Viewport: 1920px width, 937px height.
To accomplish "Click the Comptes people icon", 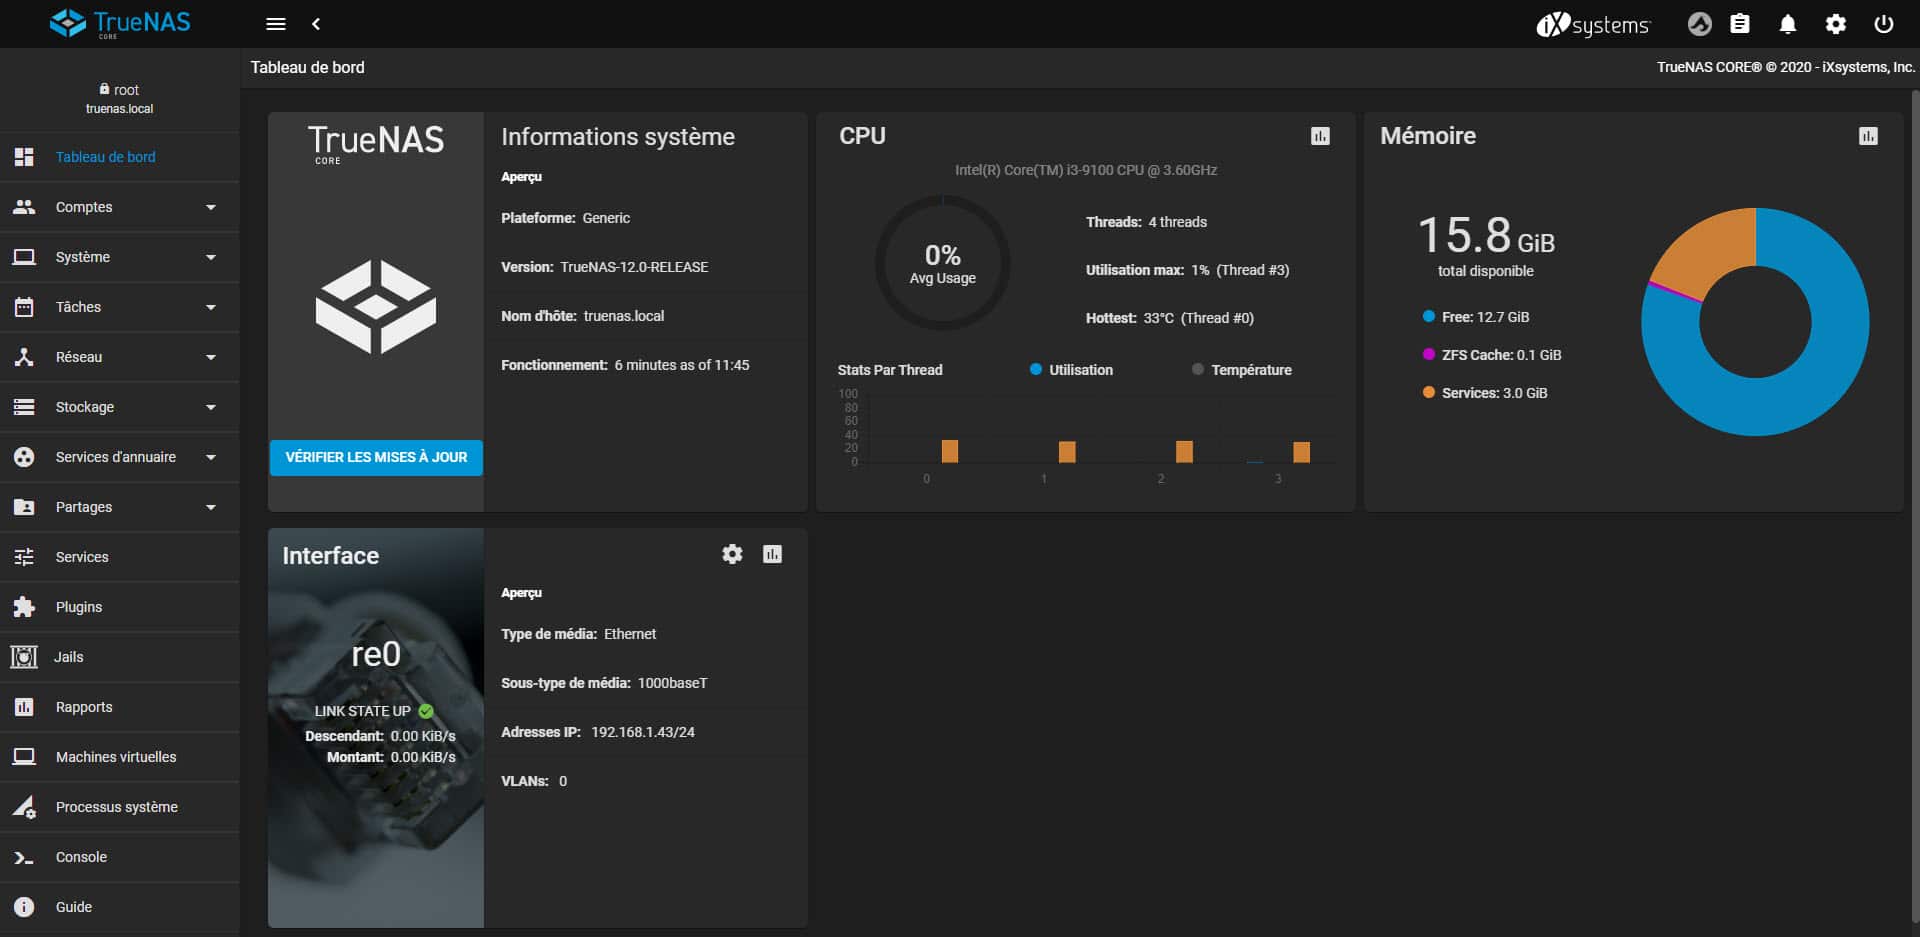I will pos(24,207).
